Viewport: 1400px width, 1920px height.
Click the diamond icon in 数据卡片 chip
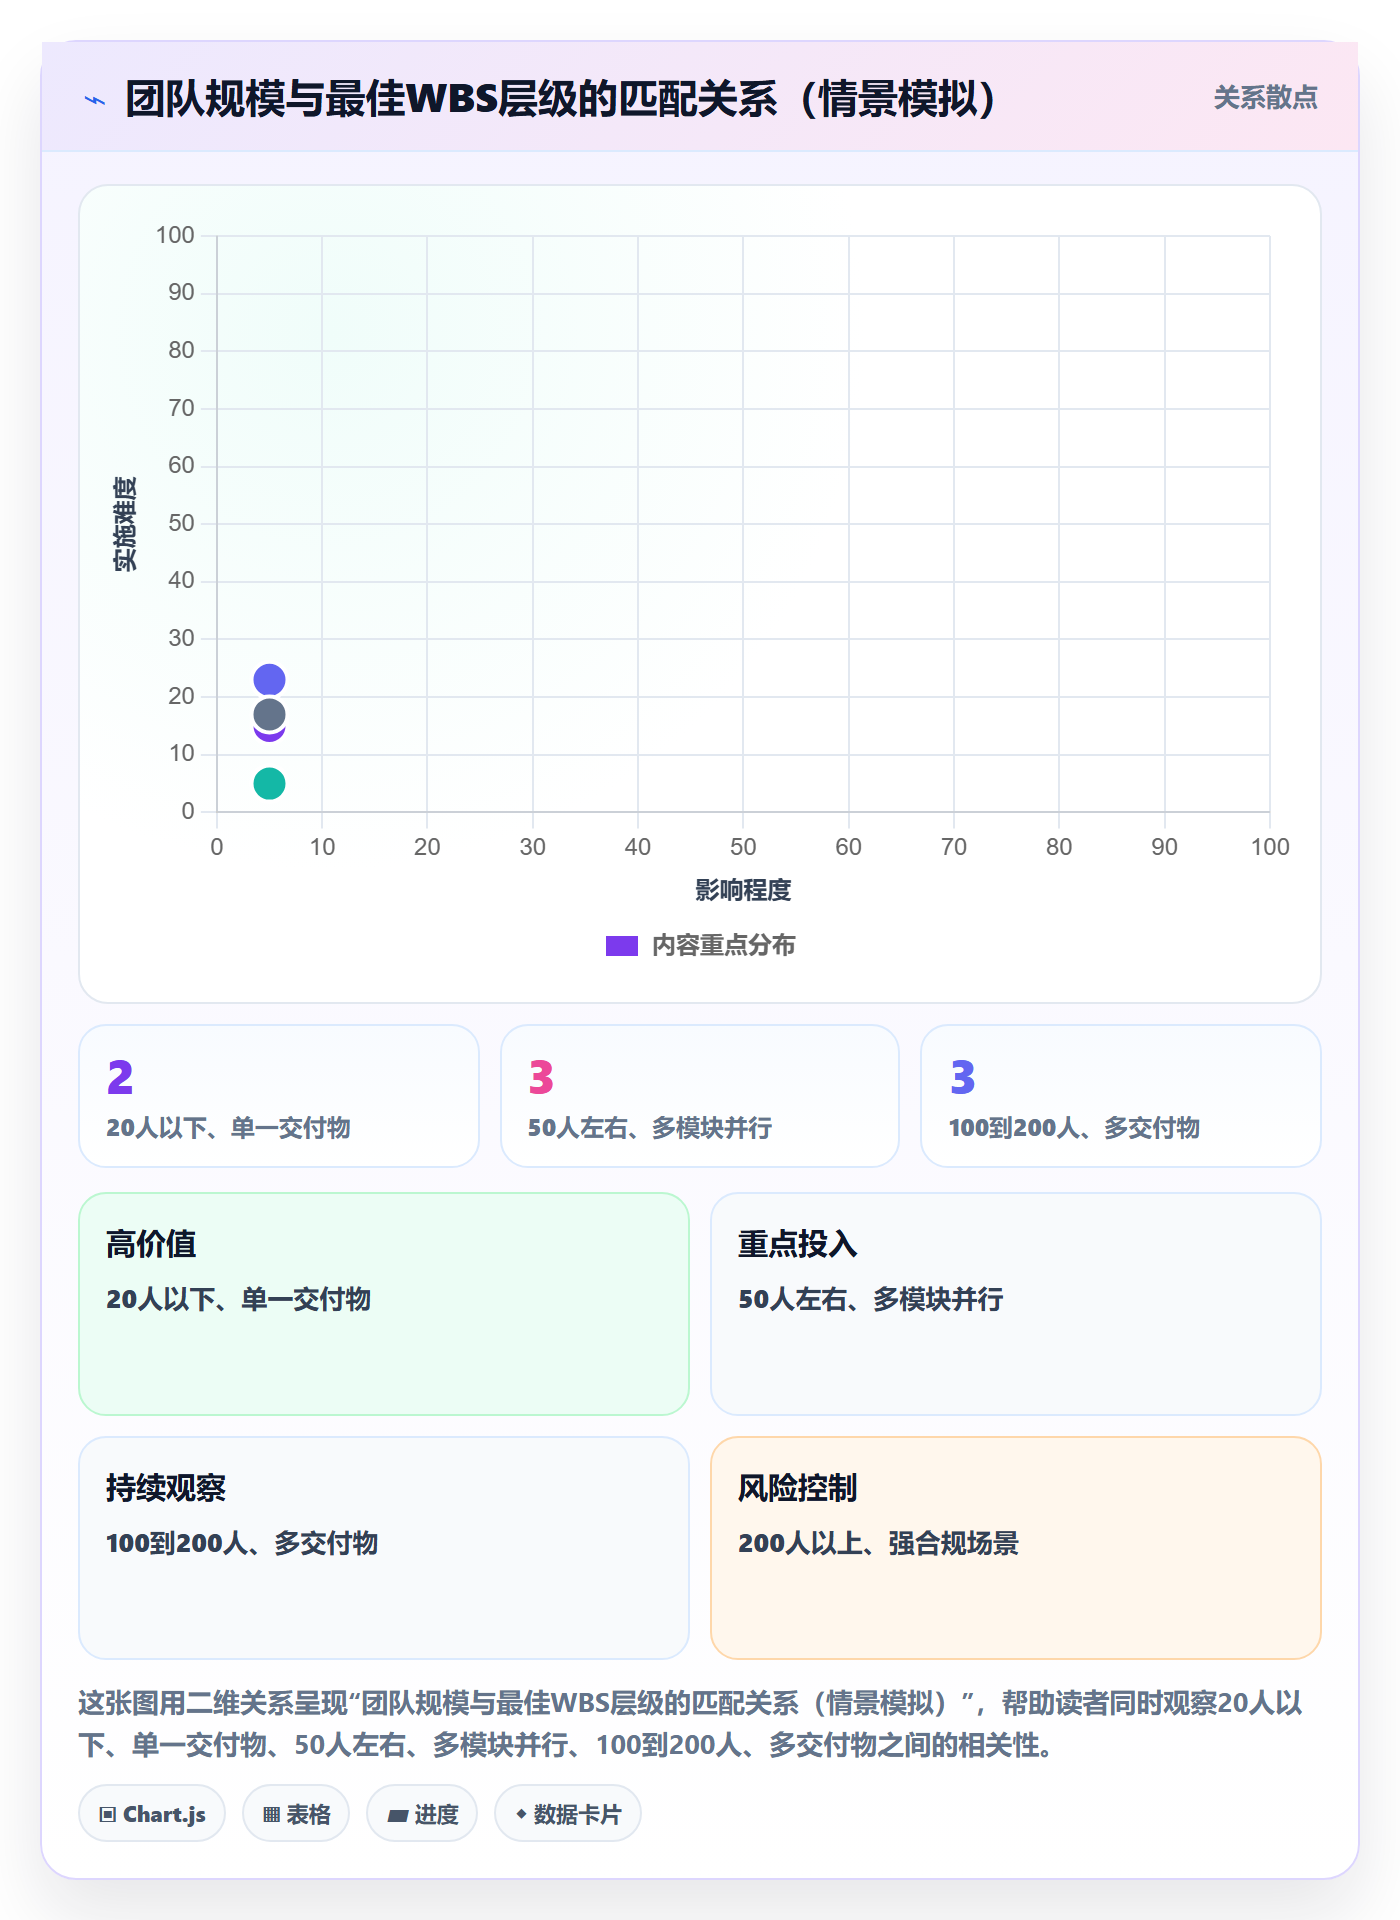pos(521,1814)
